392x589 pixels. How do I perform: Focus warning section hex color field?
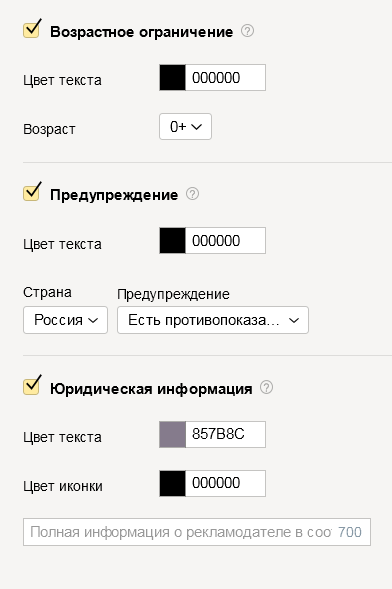coord(225,240)
